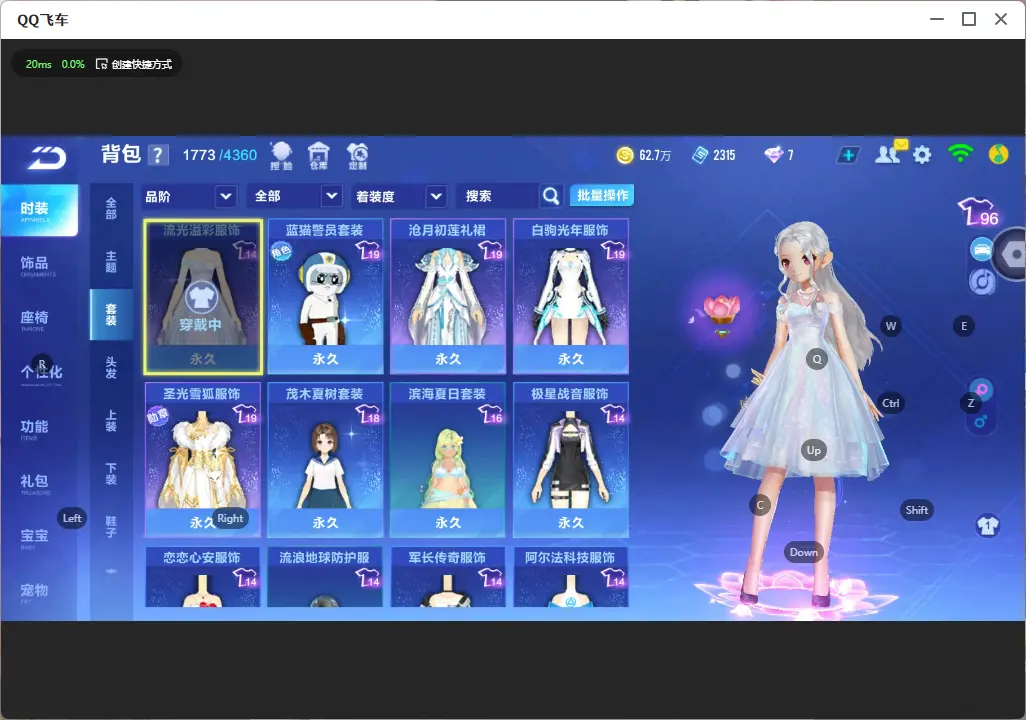Select the 极星战音服饰 outfit card
1026x720 pixels.
tap(571, 460)
